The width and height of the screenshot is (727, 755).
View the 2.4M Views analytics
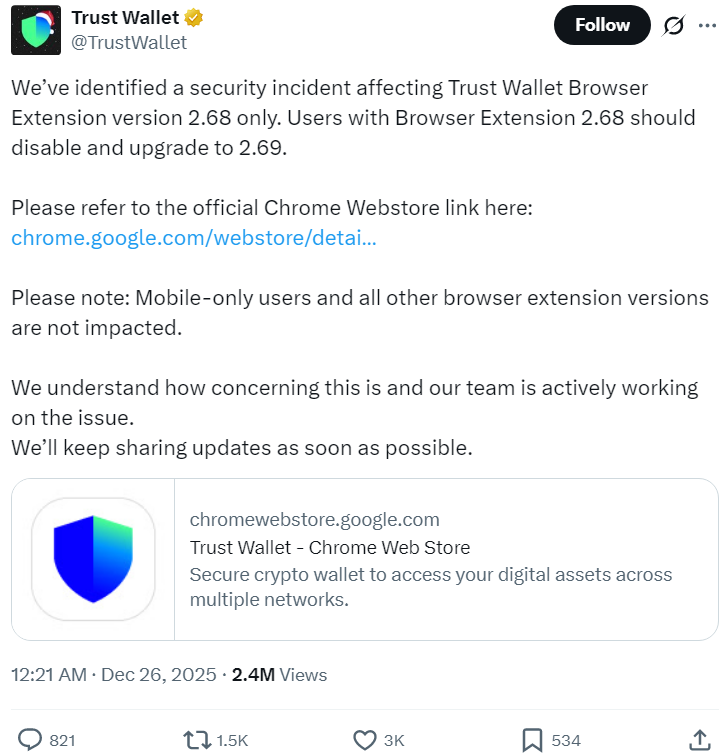tap(279, 675)
